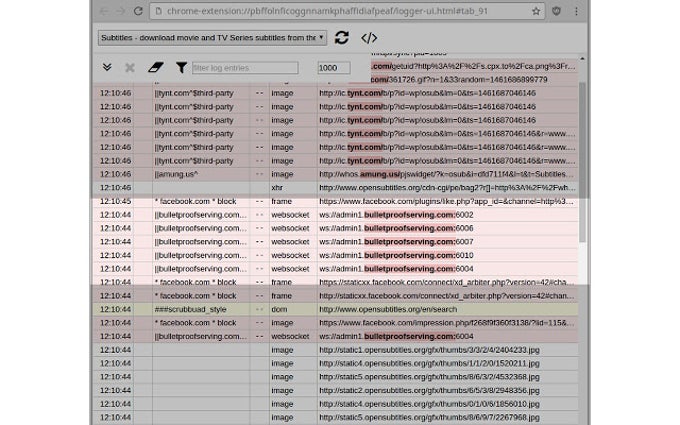Open the shield extension icon
This screenshot has width=680, height=425.
click(556, 11)
